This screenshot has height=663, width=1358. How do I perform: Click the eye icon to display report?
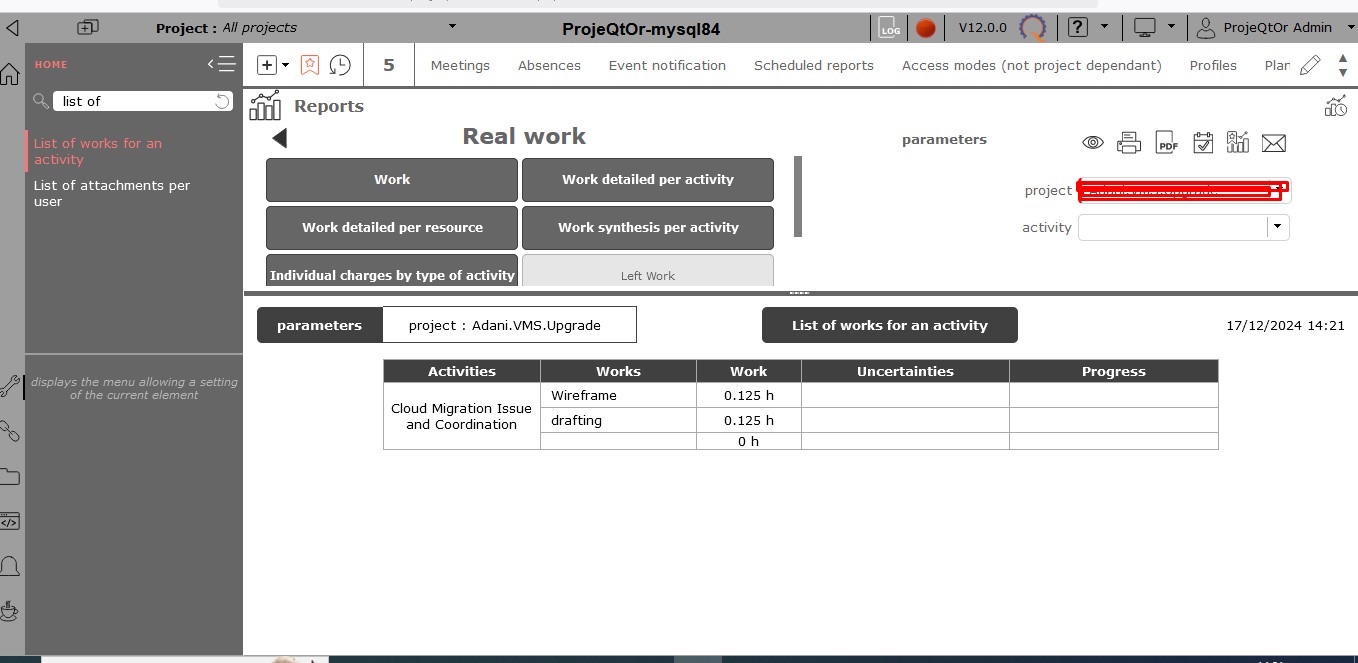point(1093,143)
